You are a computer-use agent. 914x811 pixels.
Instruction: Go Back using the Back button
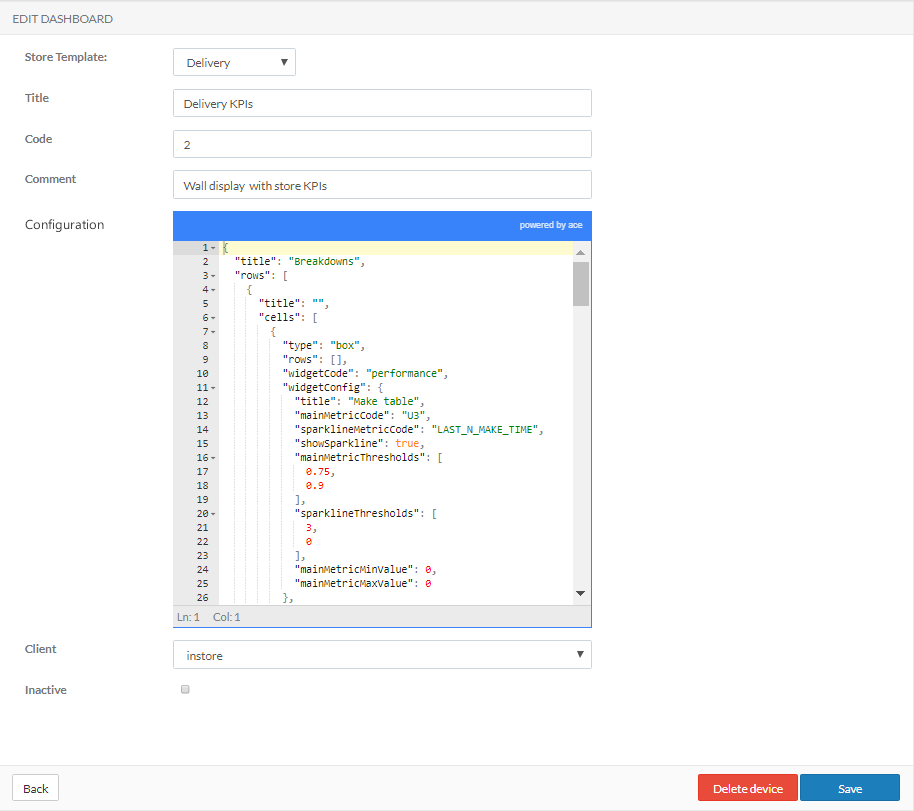pyautogui.click(x=36, y=788)
